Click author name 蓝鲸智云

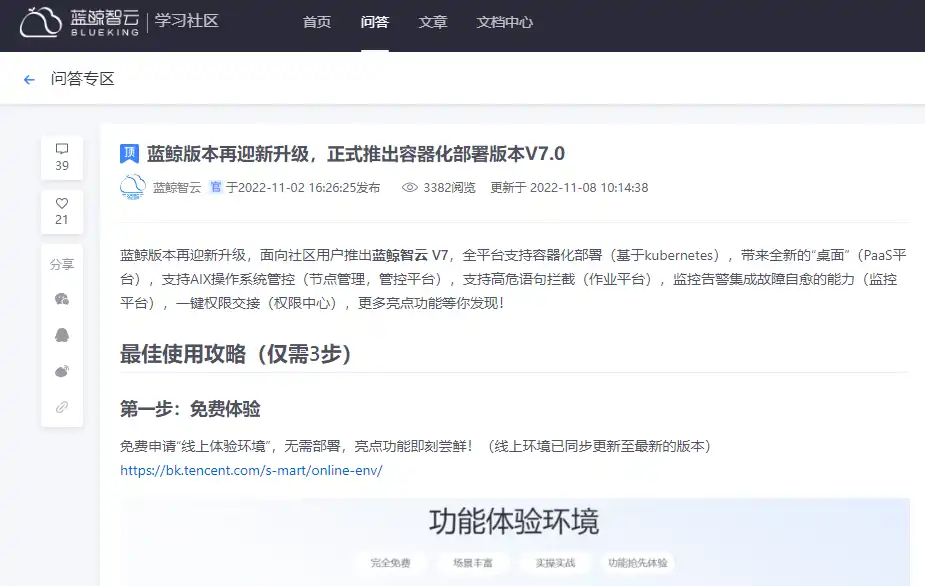pos(177,188)
